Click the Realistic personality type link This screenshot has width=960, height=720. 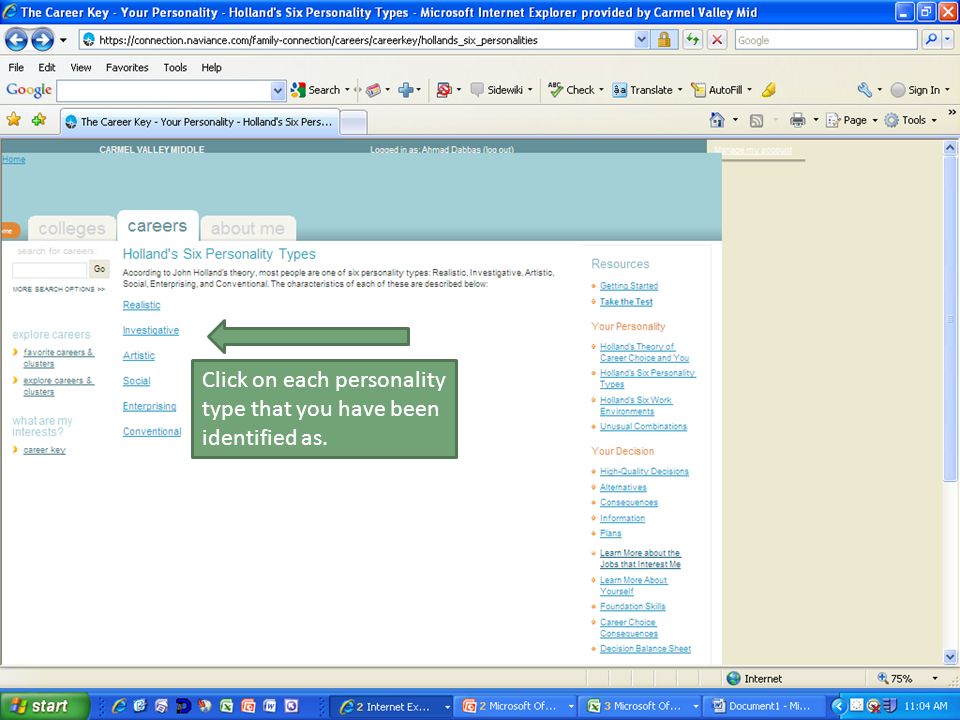141,305
